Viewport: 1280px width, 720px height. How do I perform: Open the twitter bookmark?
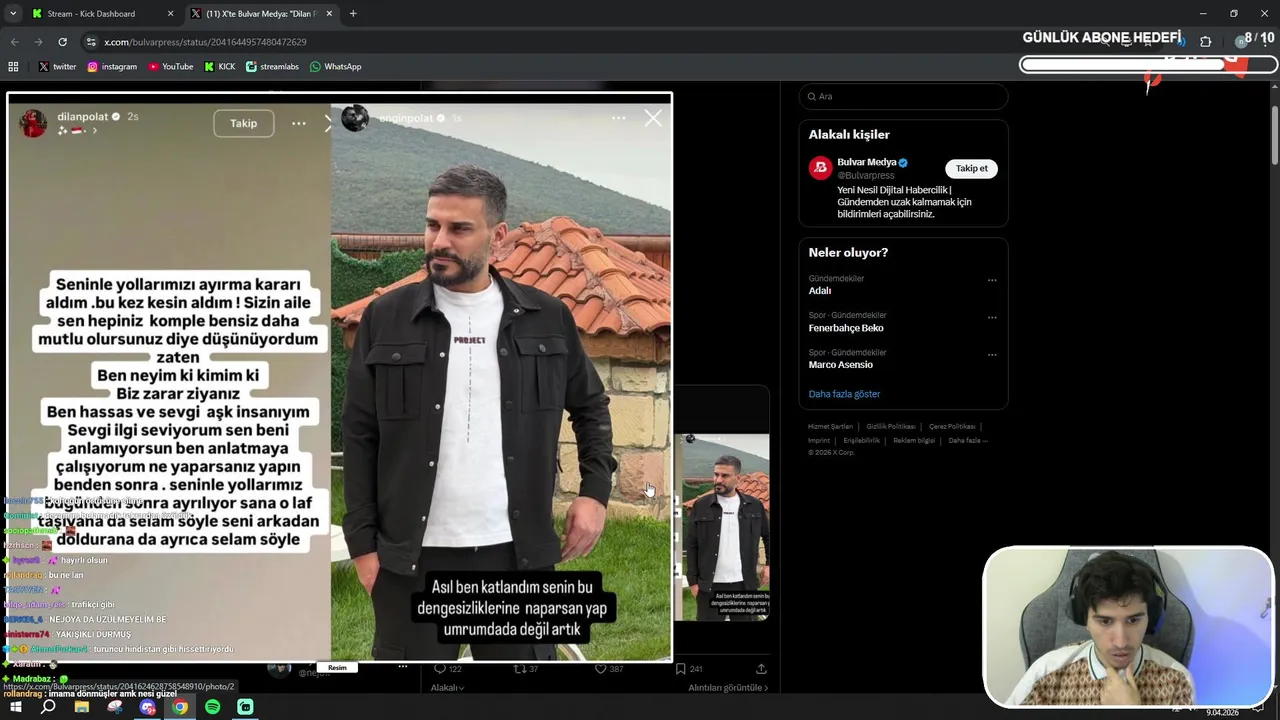(x=57, y=67)
